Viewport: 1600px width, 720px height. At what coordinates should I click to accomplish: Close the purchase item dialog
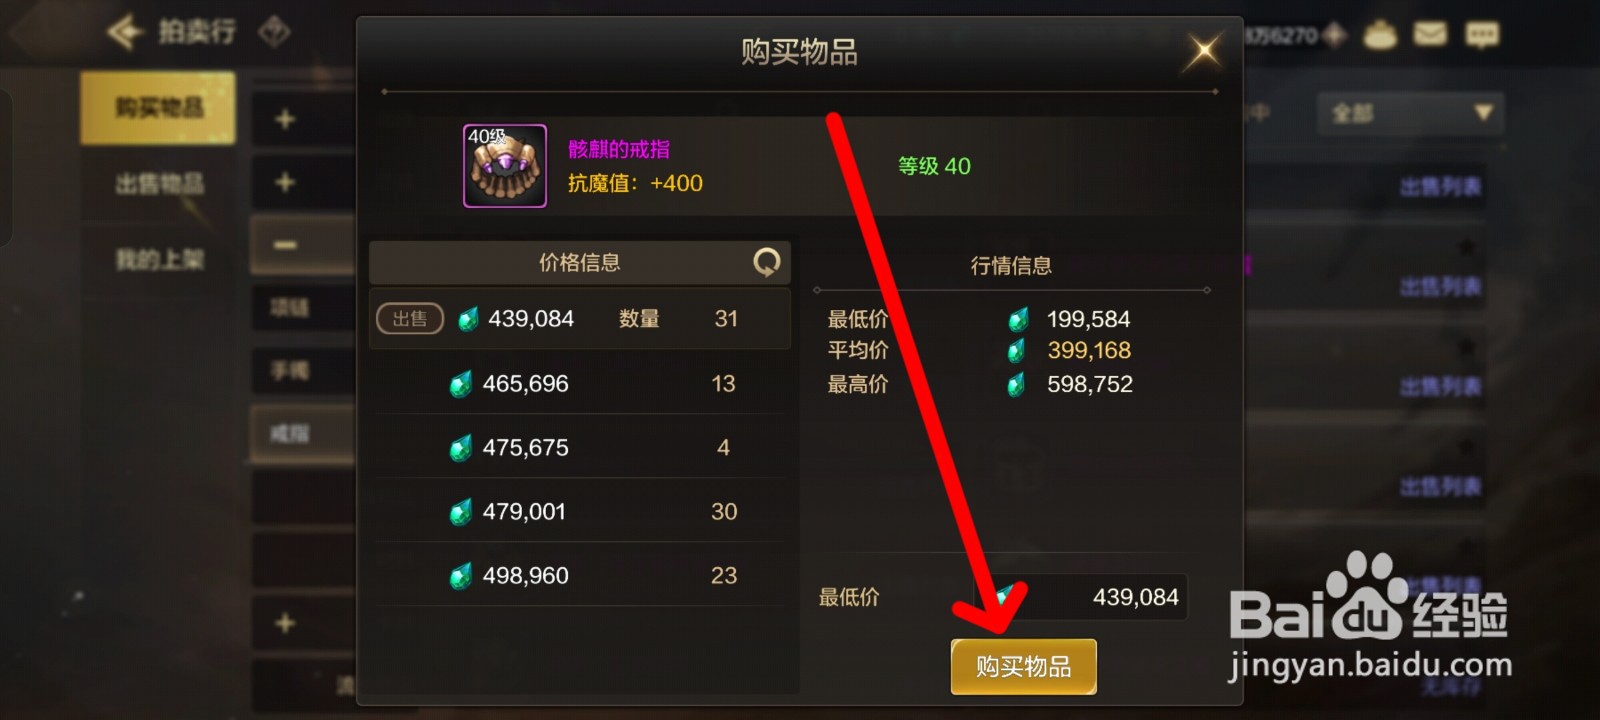1203,50
